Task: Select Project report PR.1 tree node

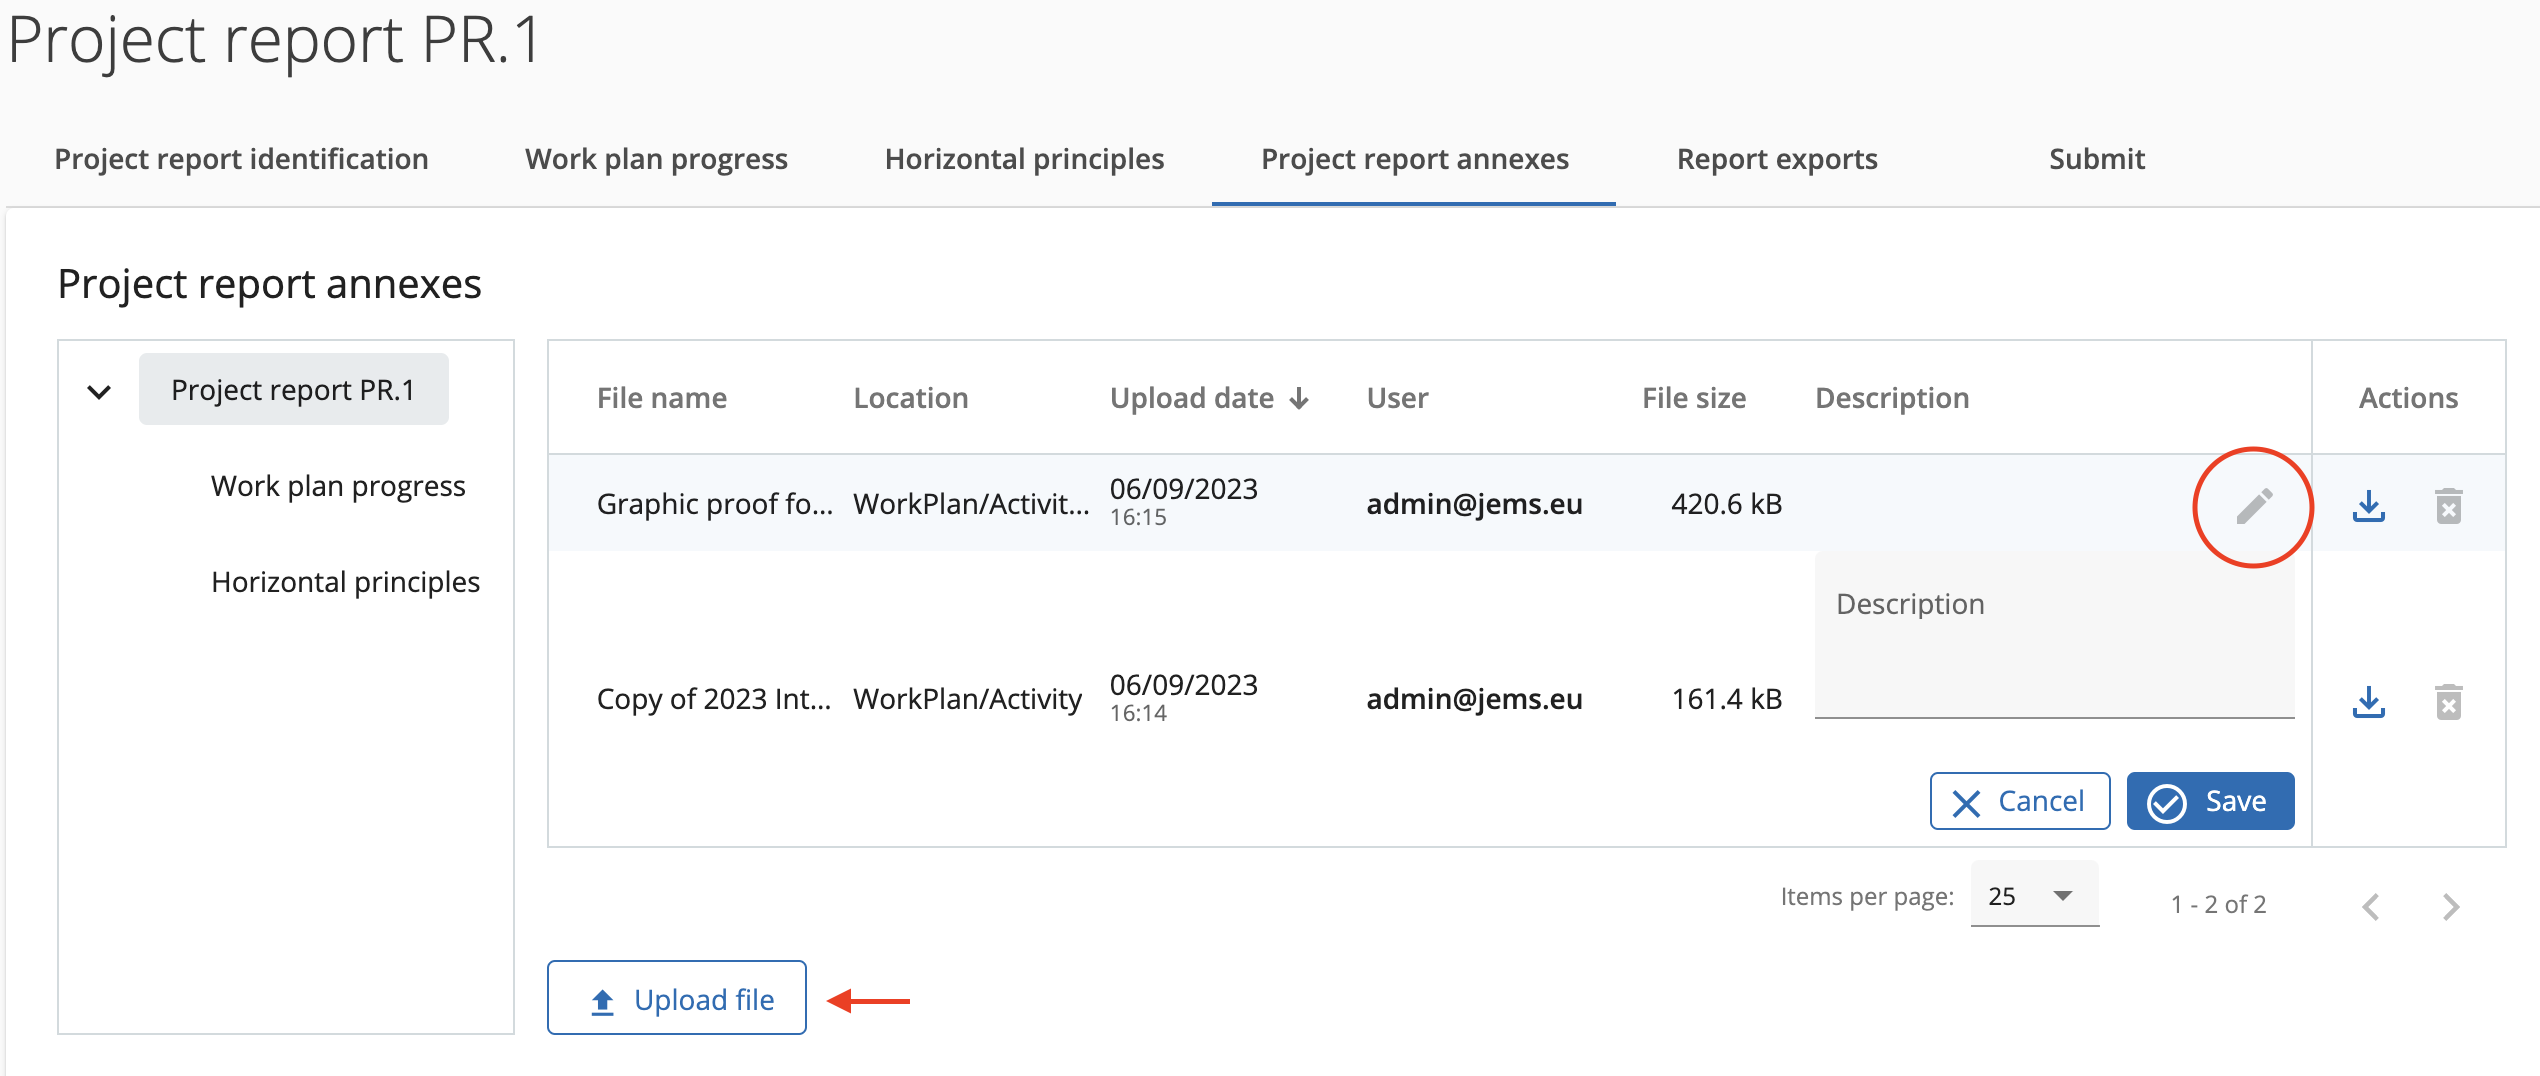Action: tap(293, 390)
